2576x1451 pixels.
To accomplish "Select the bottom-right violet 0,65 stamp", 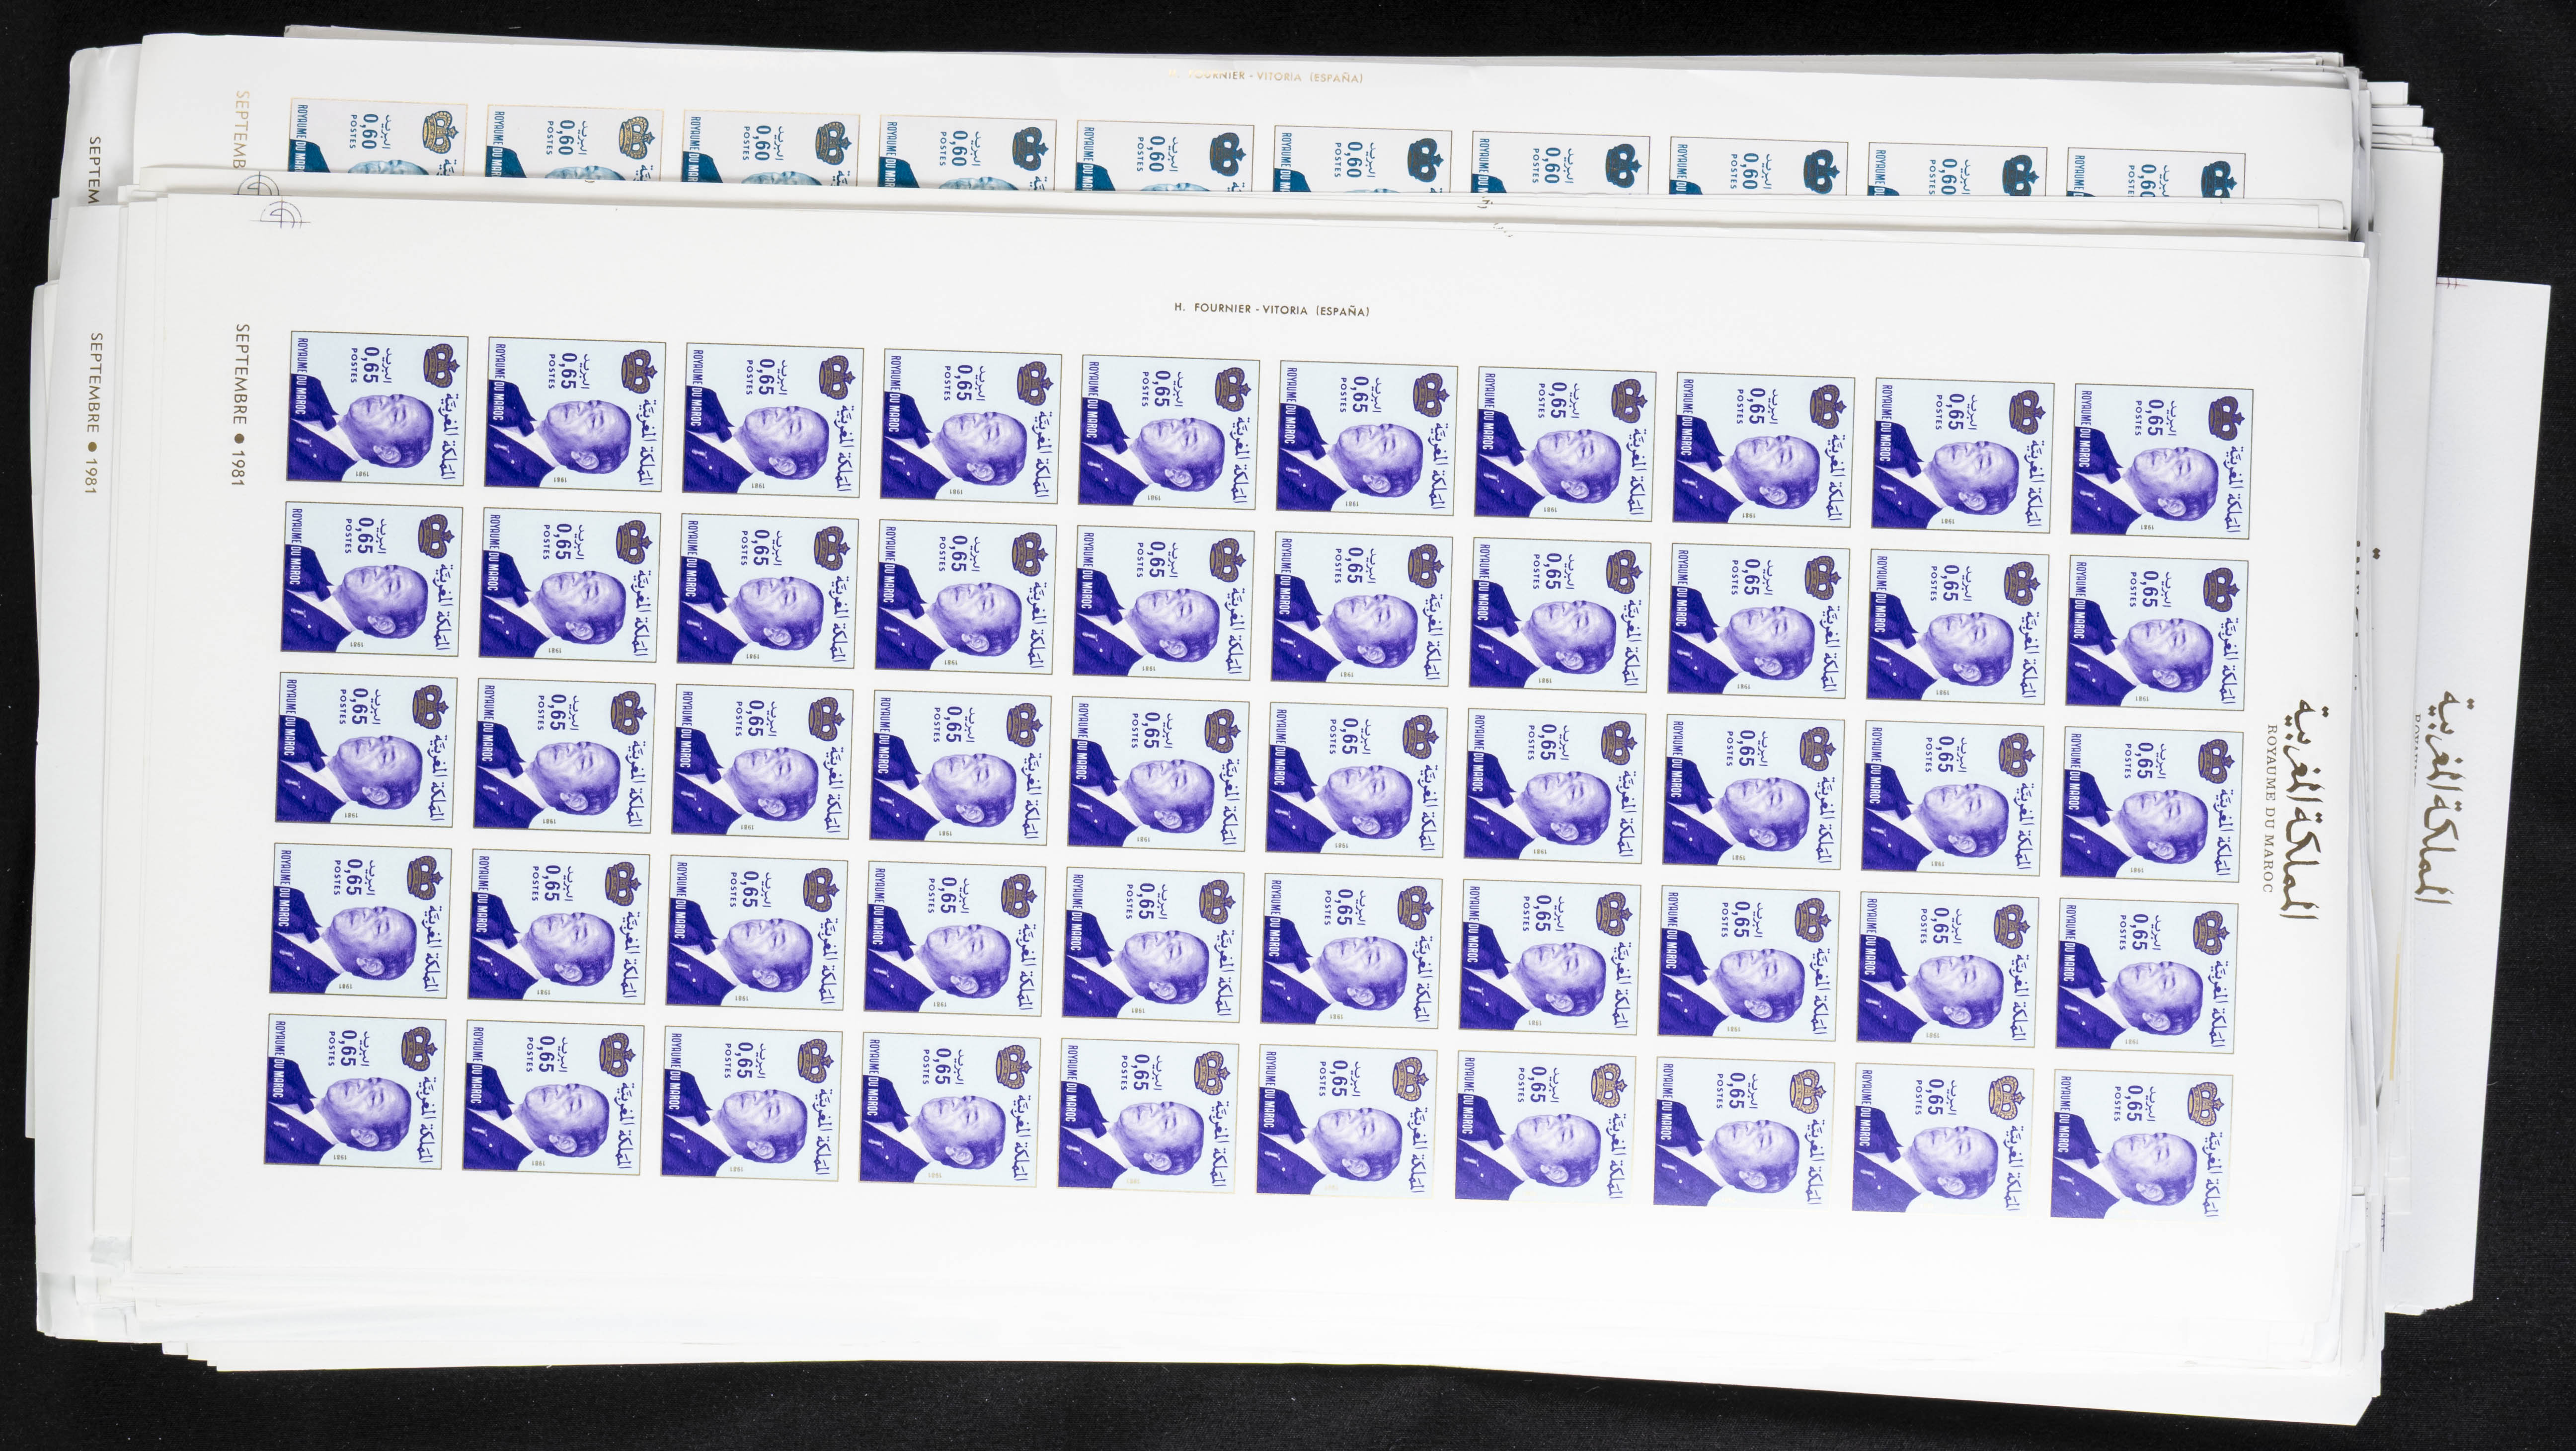I will [2140, 1146].
